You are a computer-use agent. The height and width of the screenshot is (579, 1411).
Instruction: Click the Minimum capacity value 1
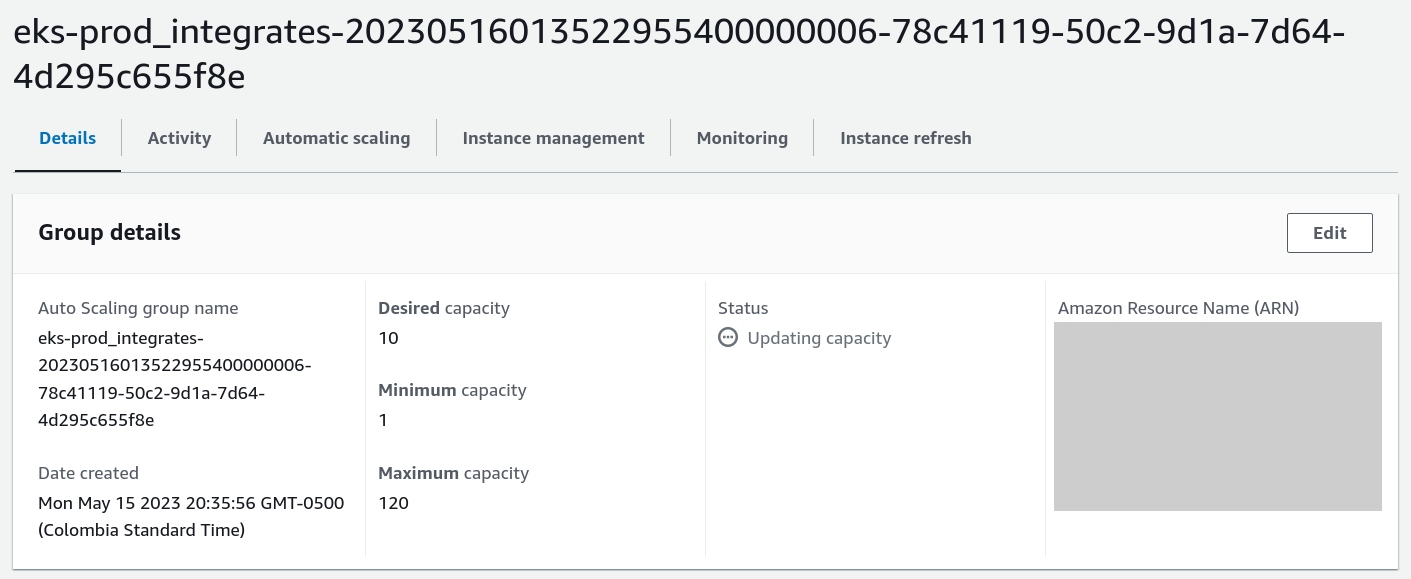point(384,420)
